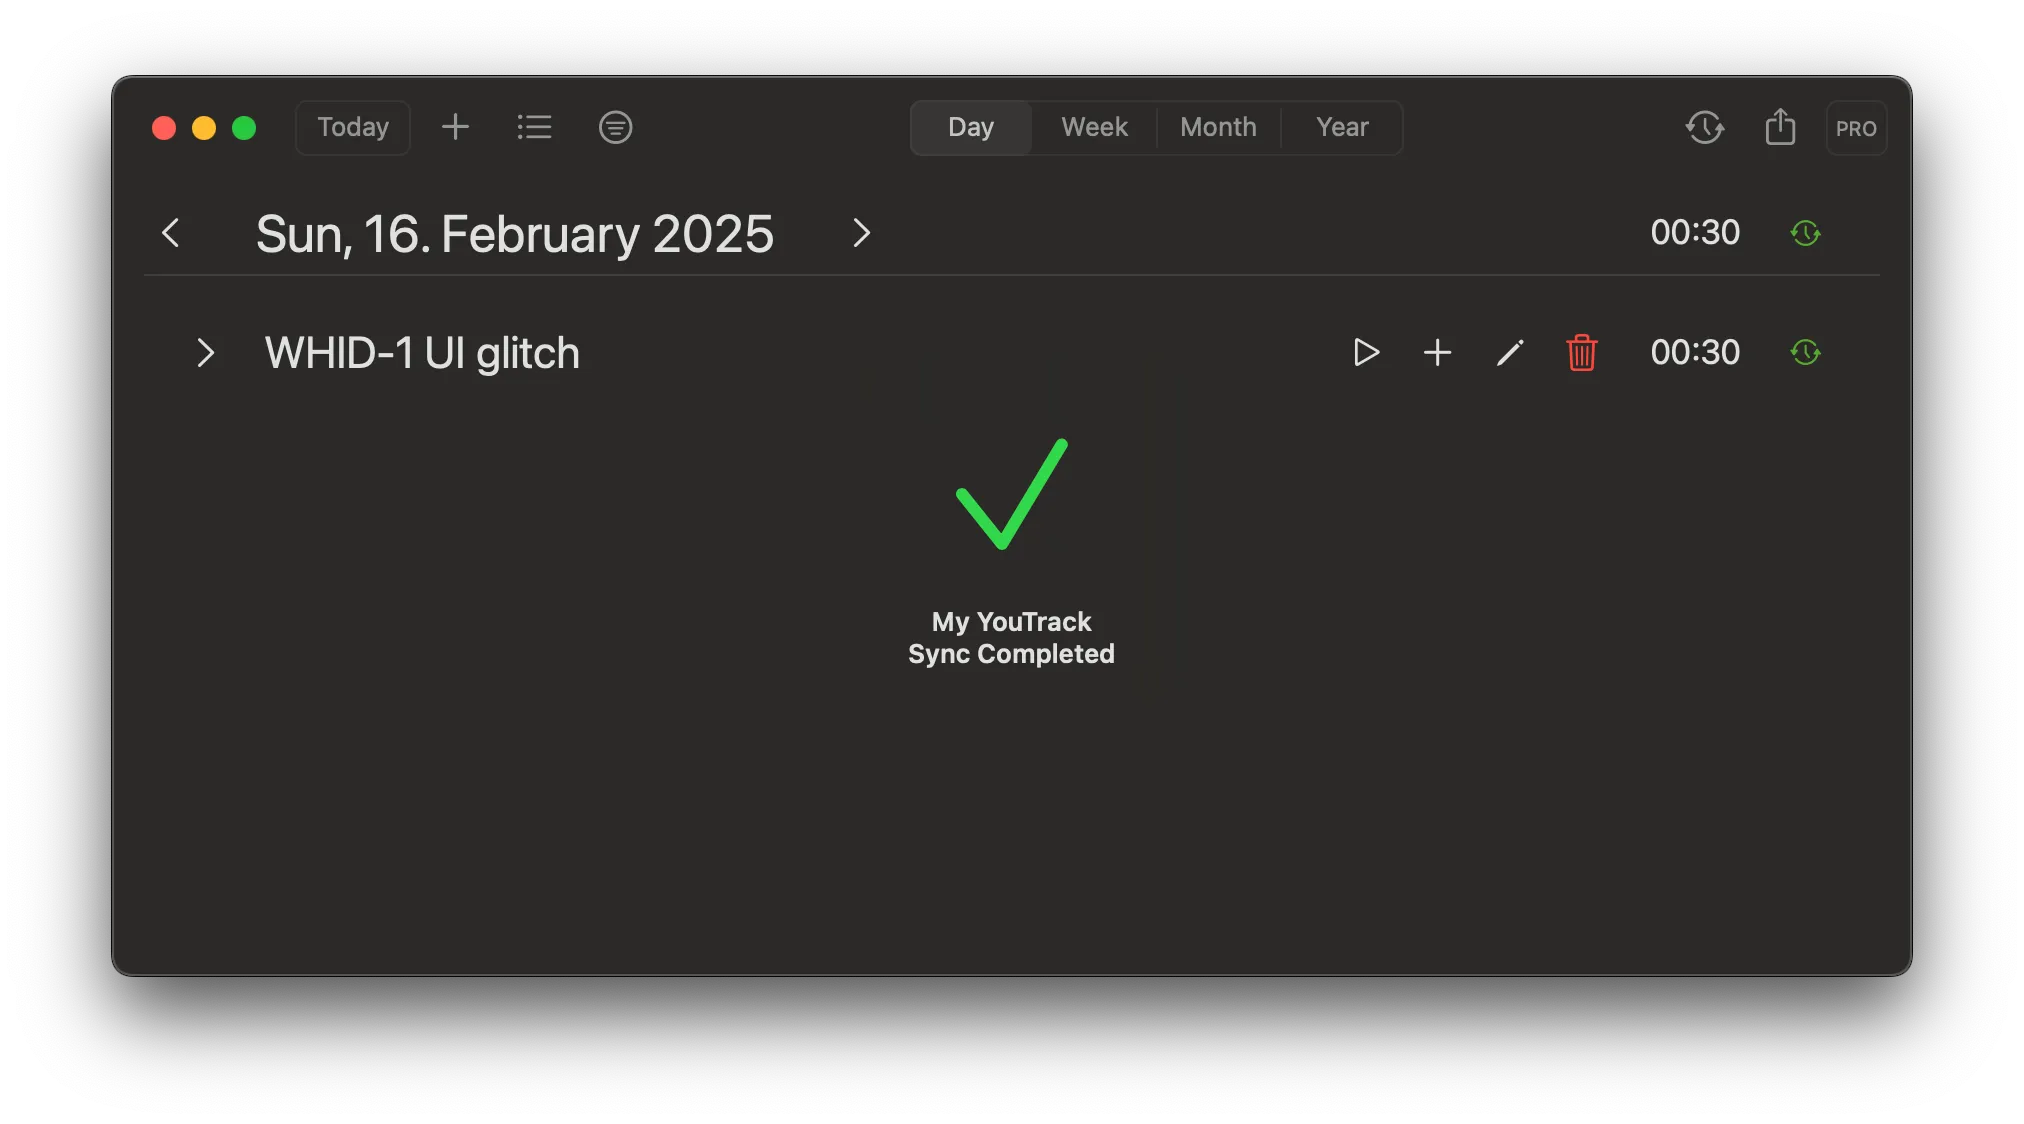Delete the WHID-1 UI glitch entry
This screenshot has width=2024, height=1124.
click(1582, 352)
